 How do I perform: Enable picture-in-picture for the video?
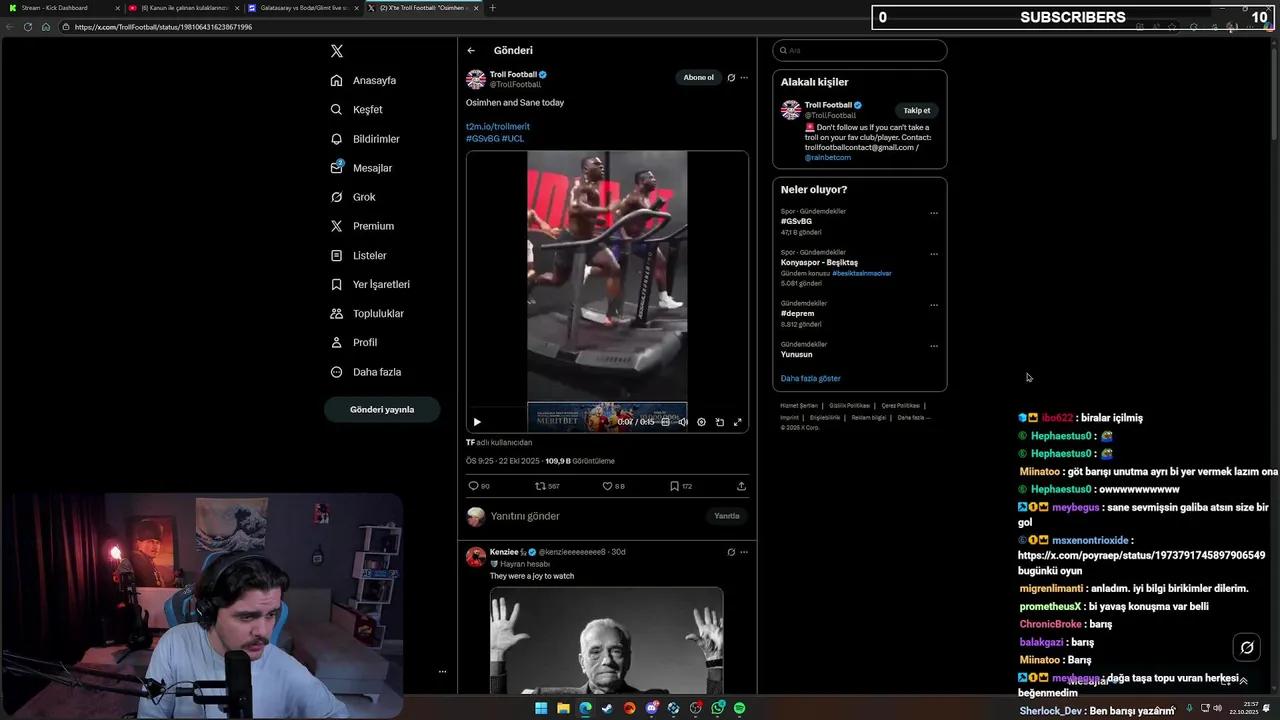[x=719, y=422]
